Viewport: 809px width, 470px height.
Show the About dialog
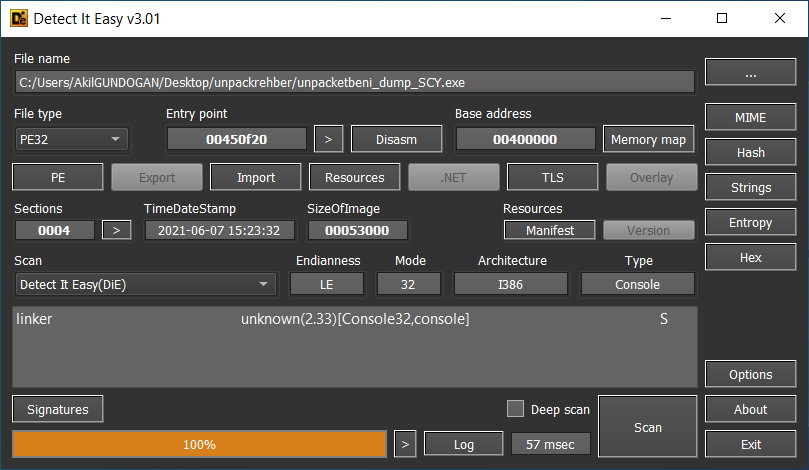tap(750, 409)
